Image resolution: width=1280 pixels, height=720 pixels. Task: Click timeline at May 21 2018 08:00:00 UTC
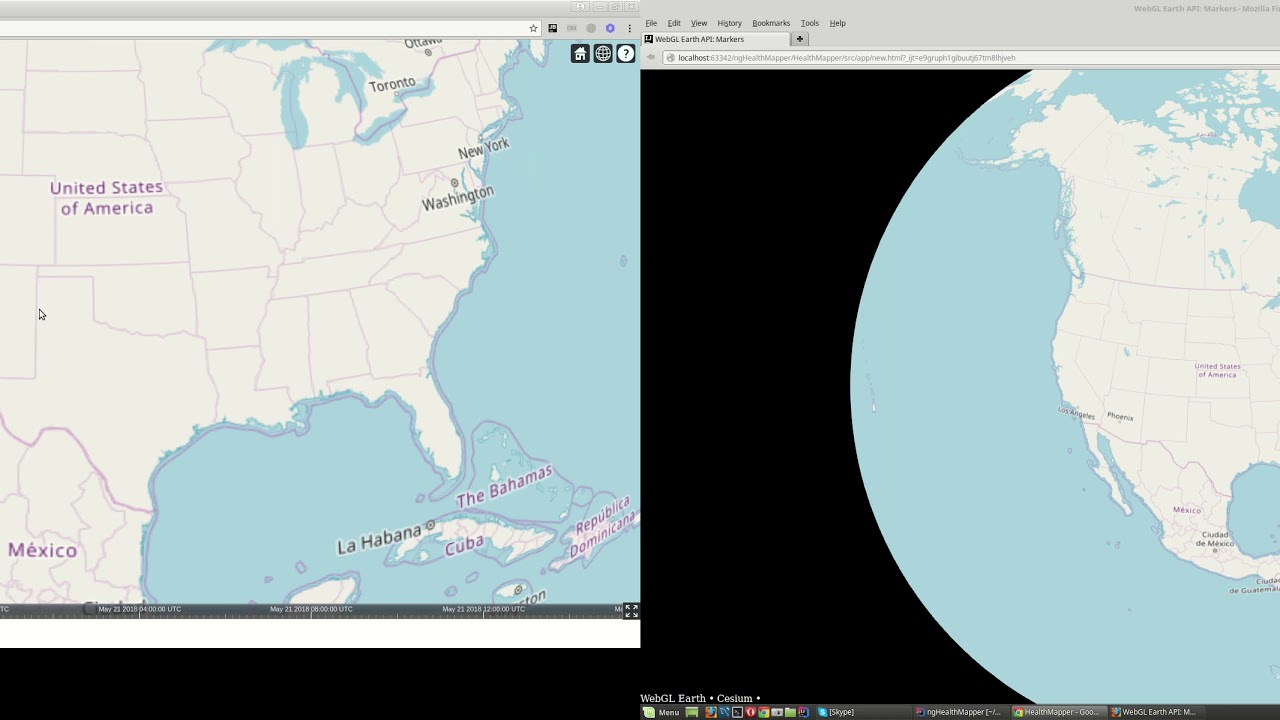tap(311, 609)
